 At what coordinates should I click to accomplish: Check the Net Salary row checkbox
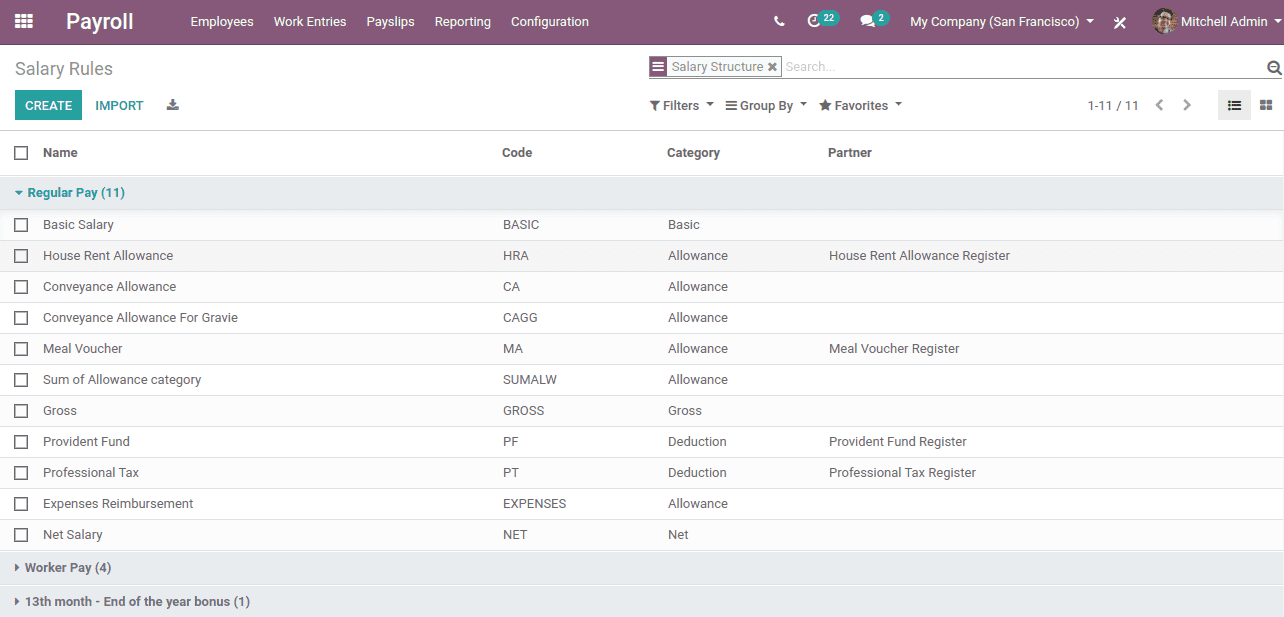click(21, 535)
